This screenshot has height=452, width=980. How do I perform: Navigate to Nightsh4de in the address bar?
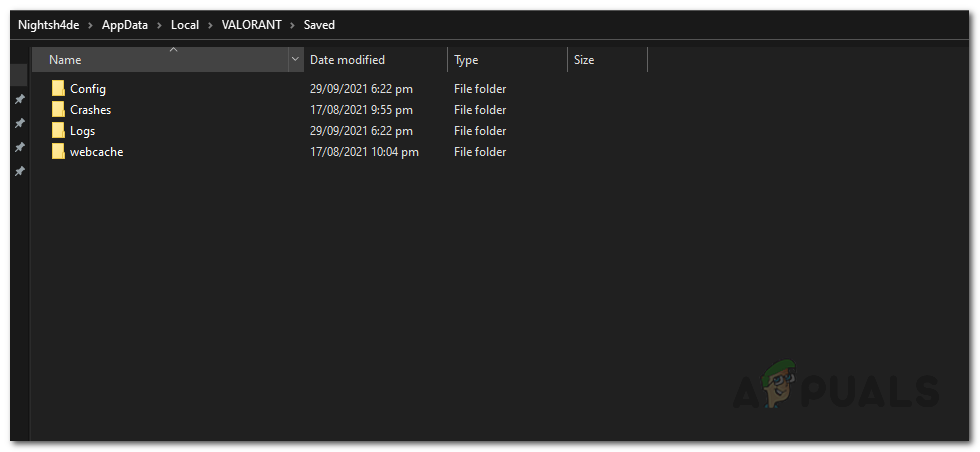click(x=48, y=24)
